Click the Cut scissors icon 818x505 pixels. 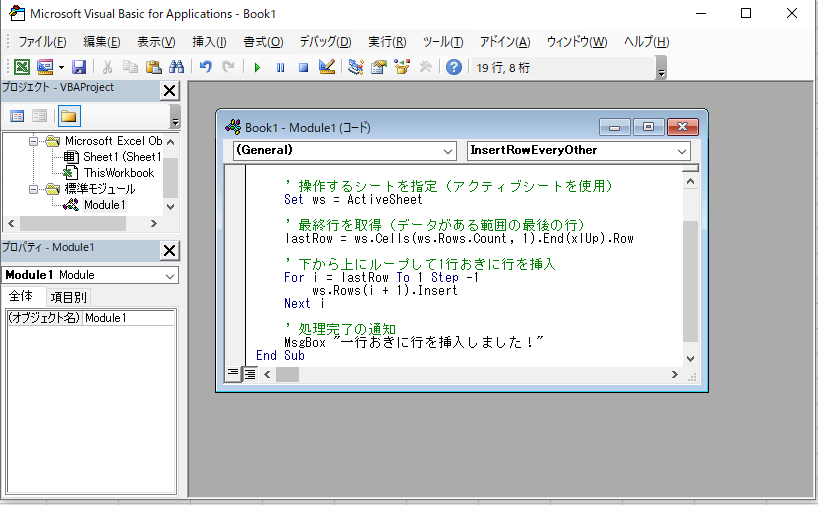(x=107, y=67)
